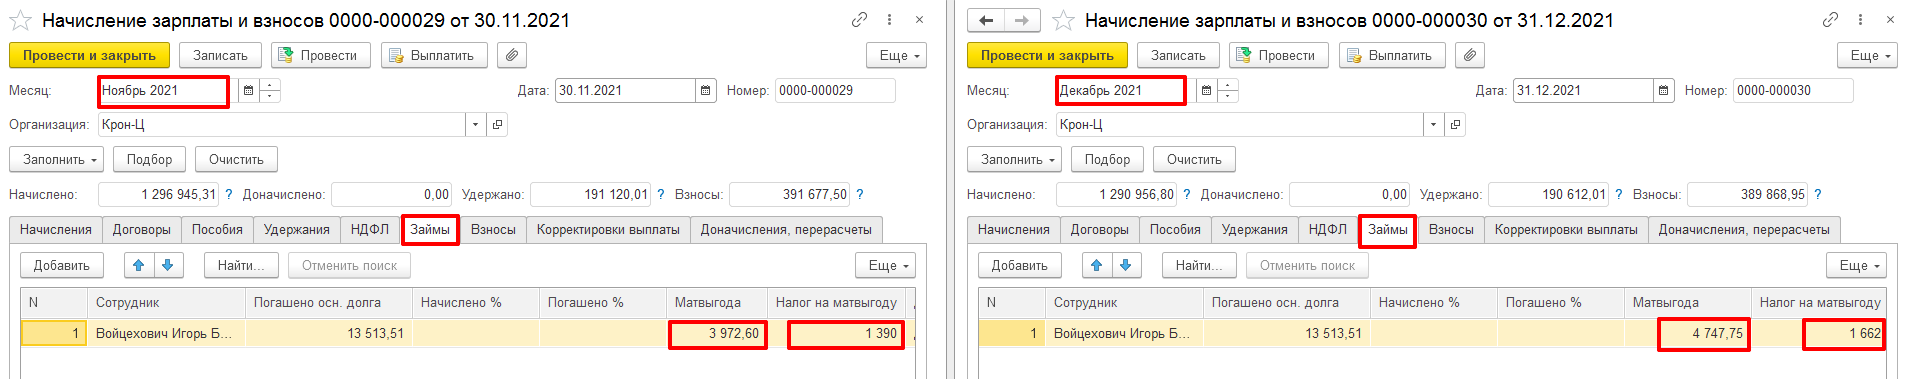Open calendar picker next to Ноябрь 2021
Screen dimensions: 1908x379
(x=249, y=91)
